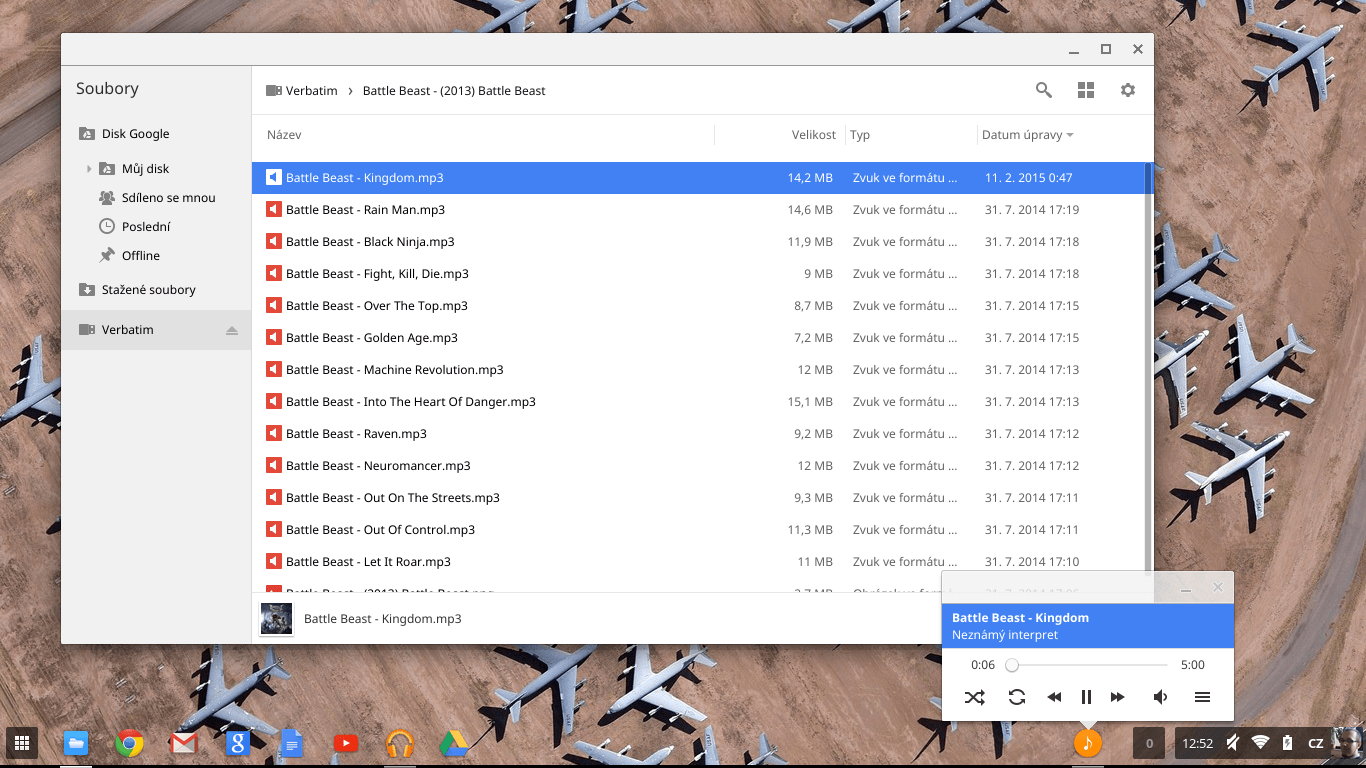Viewport: 1366px width, 768px height.
Task: Click the Battle Beast - (2013) Battle Beast breadcrumb
Action: [x=454, y=91]
